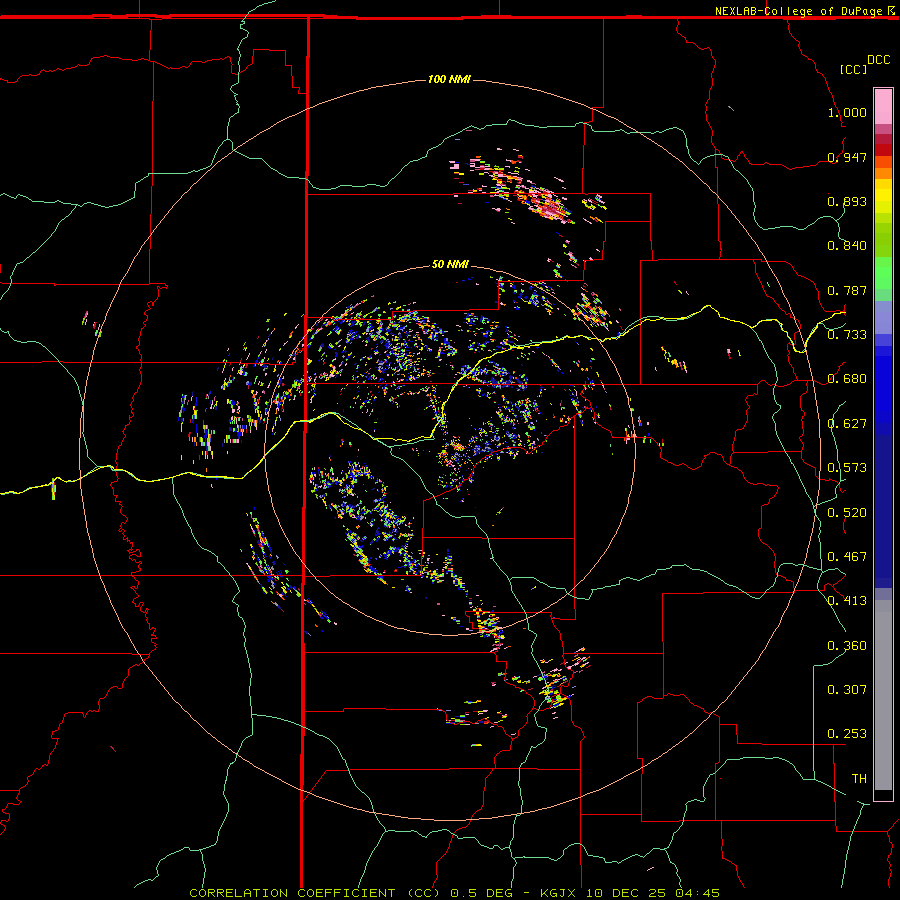Image resolution: width=900 pixels, height=900 pixels.
Task: Click the TH threshold label
Action: tap(859, 779)
